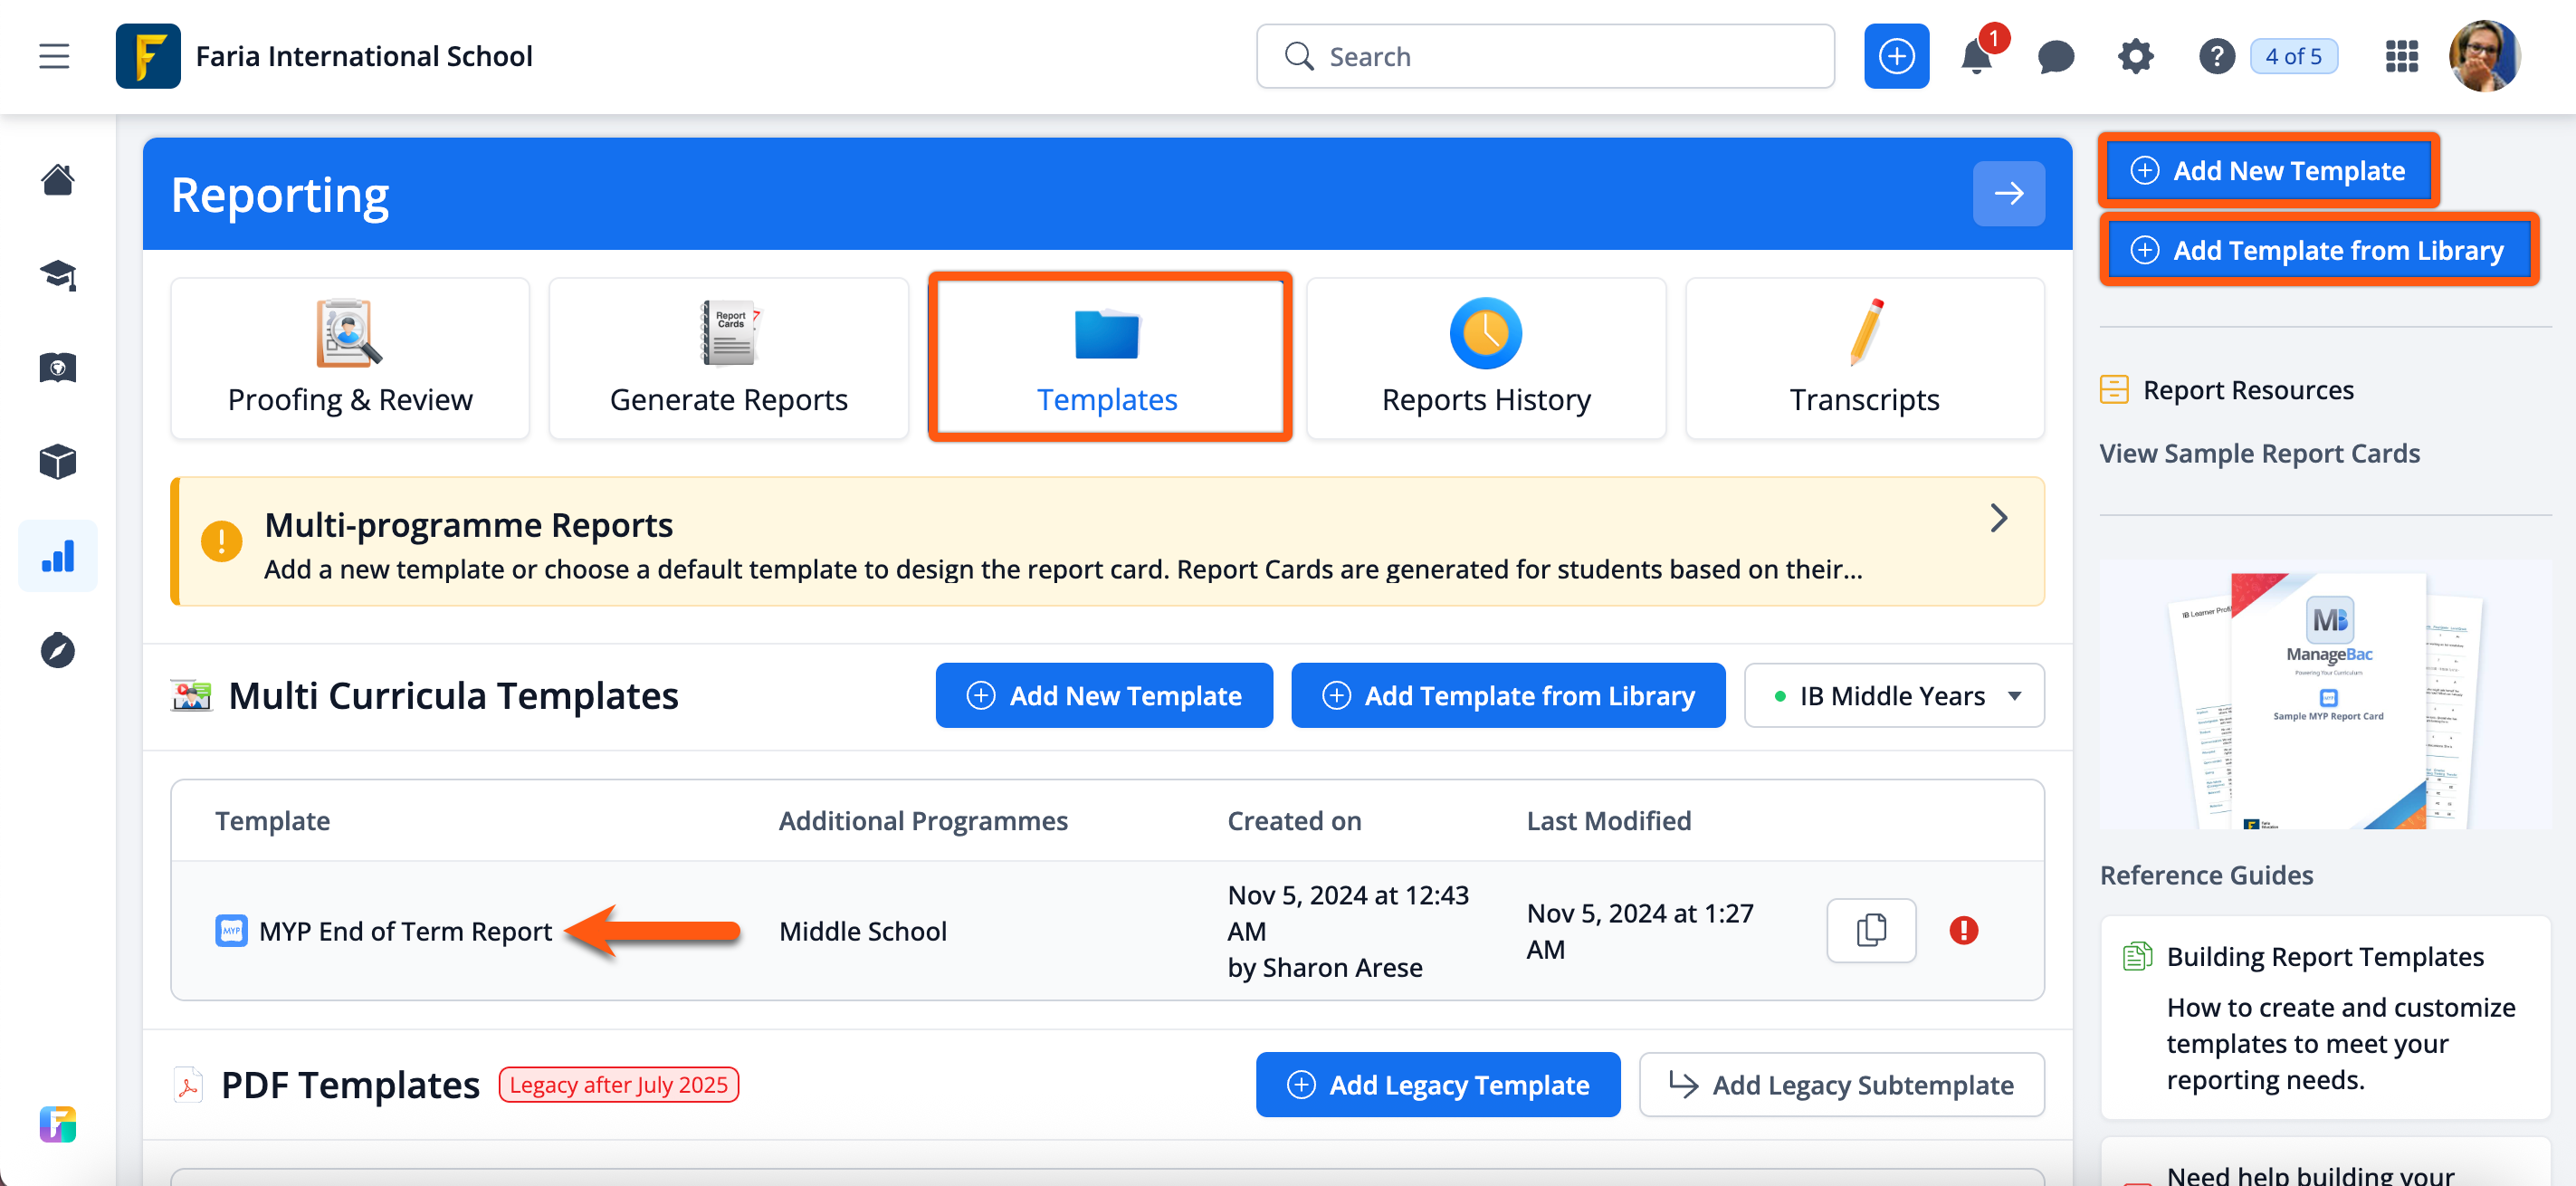Open the ManageBac apps grid menu
This screenshot has width=2576, height=1186.
click(2401, 57)
